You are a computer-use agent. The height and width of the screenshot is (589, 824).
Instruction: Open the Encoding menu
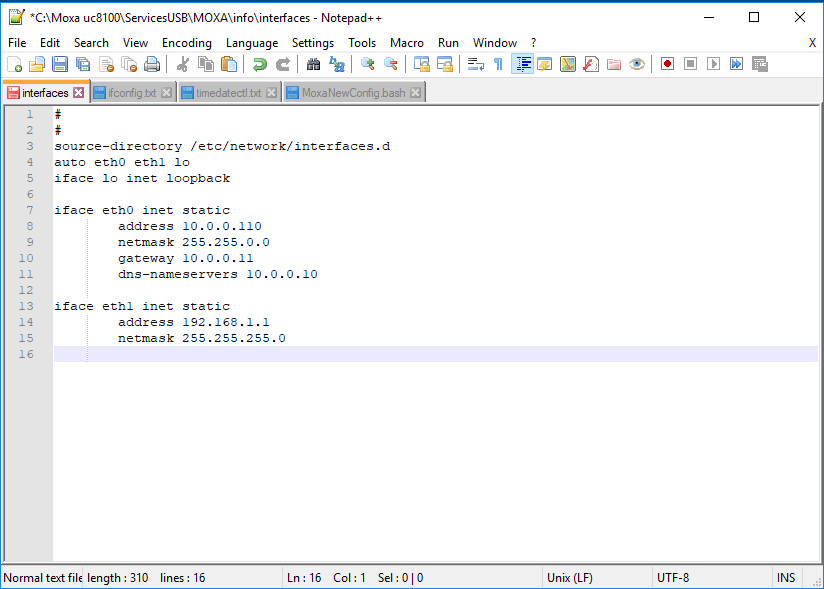pyautogui.click(x=186, y=43)
